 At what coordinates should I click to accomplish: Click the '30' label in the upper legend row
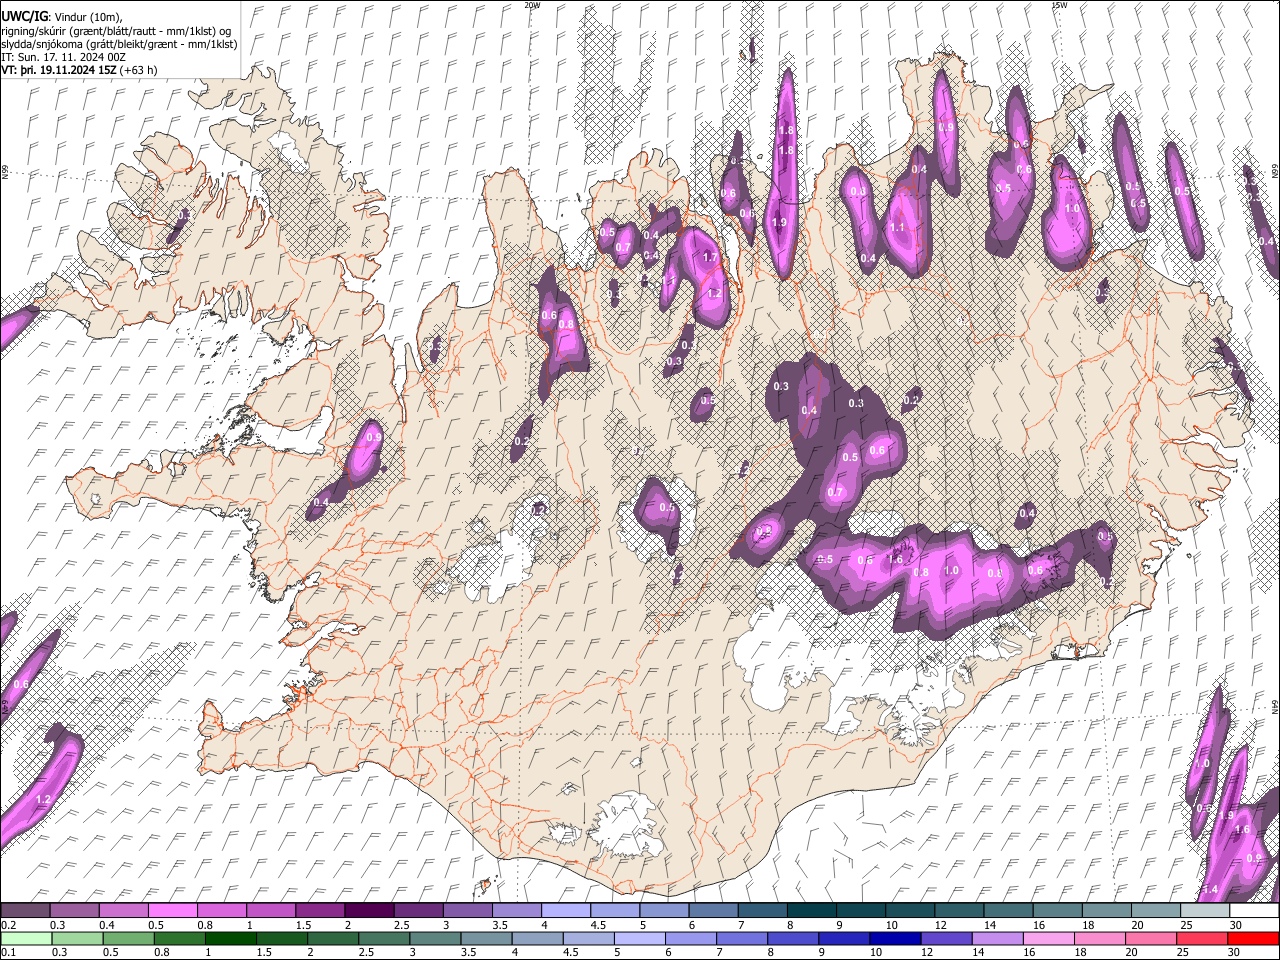pyautogui.click(x=1235, y=925)
